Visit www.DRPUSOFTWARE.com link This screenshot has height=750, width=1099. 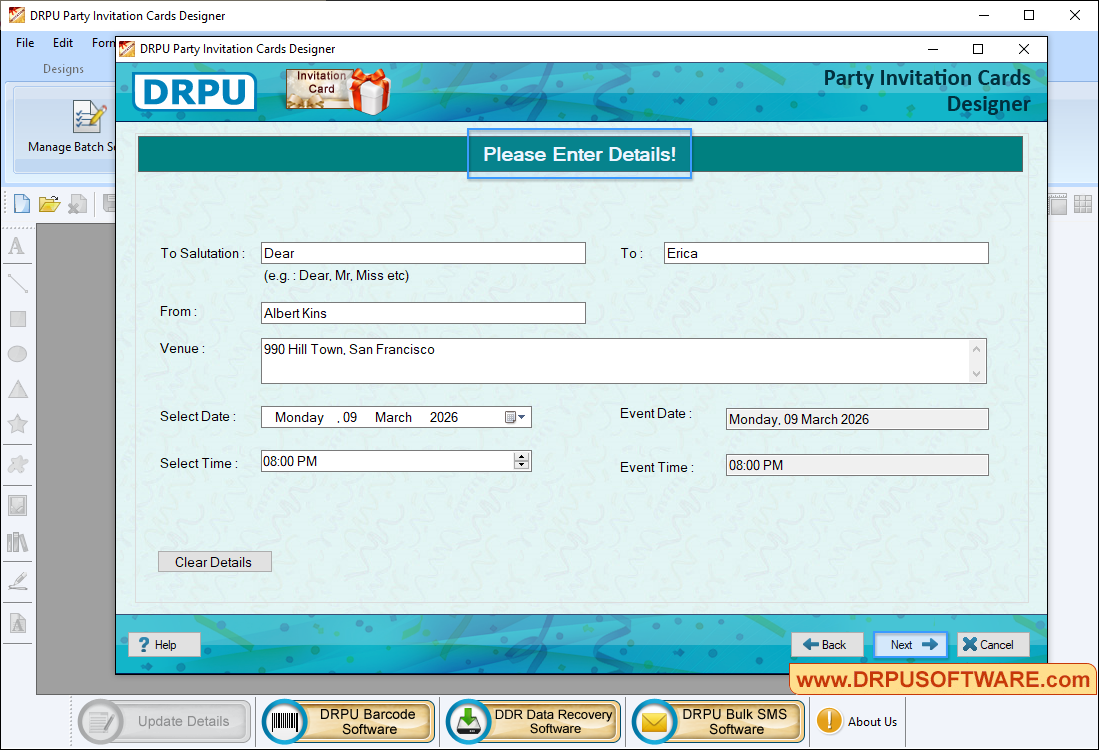pos(944,679)
